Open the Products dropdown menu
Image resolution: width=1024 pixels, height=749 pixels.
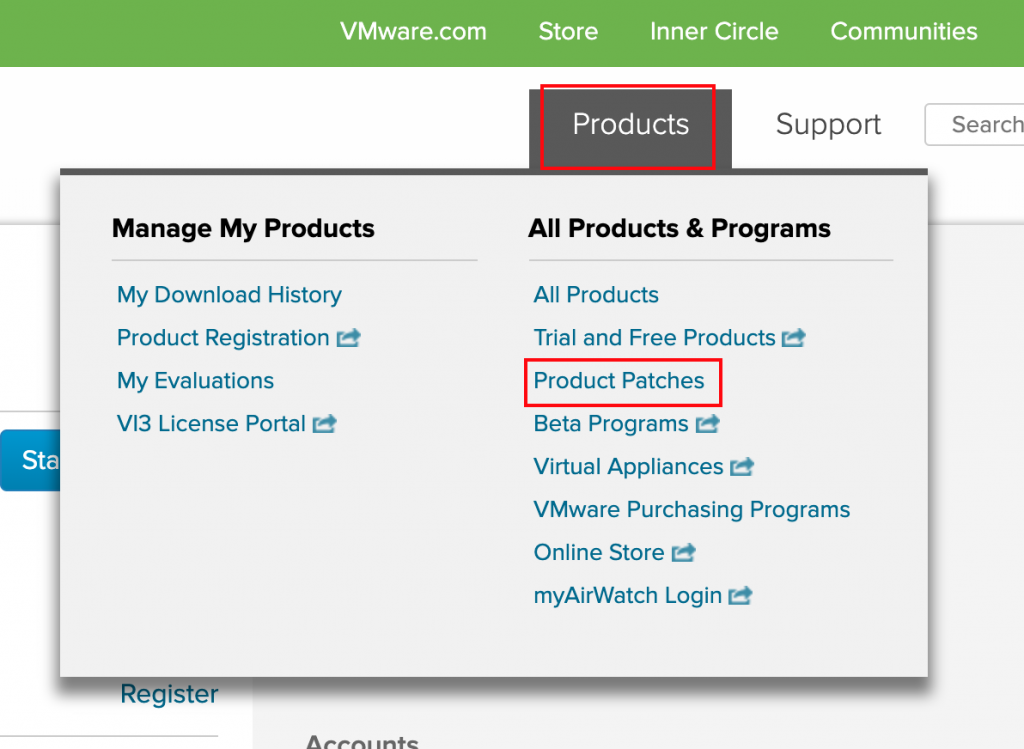(x=630, y=125)
